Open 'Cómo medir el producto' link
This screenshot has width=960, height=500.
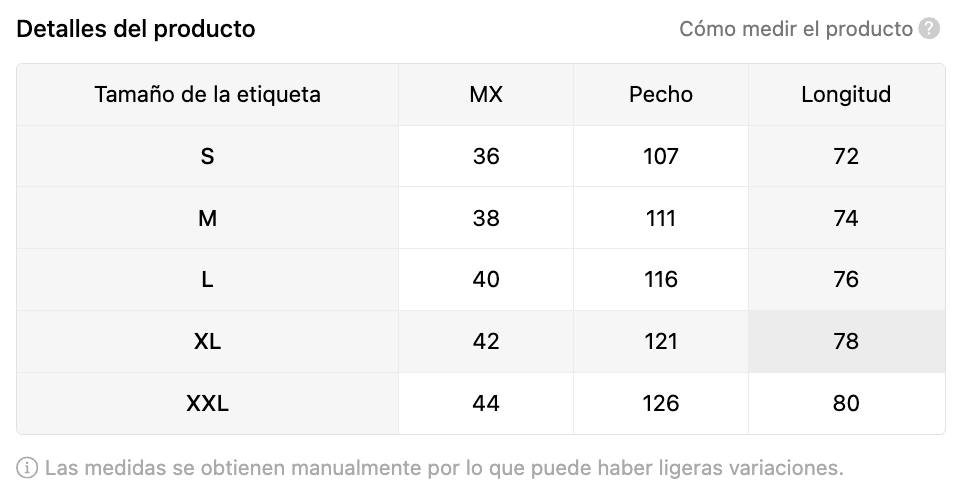click(795, 29)
